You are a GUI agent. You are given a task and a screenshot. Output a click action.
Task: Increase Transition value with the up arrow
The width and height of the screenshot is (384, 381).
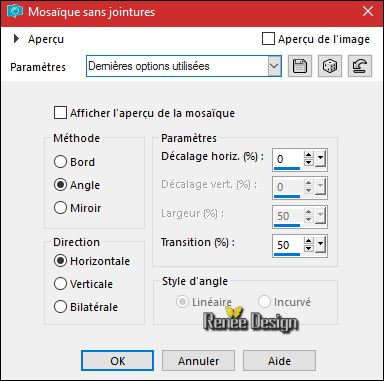tap(309, 241)
